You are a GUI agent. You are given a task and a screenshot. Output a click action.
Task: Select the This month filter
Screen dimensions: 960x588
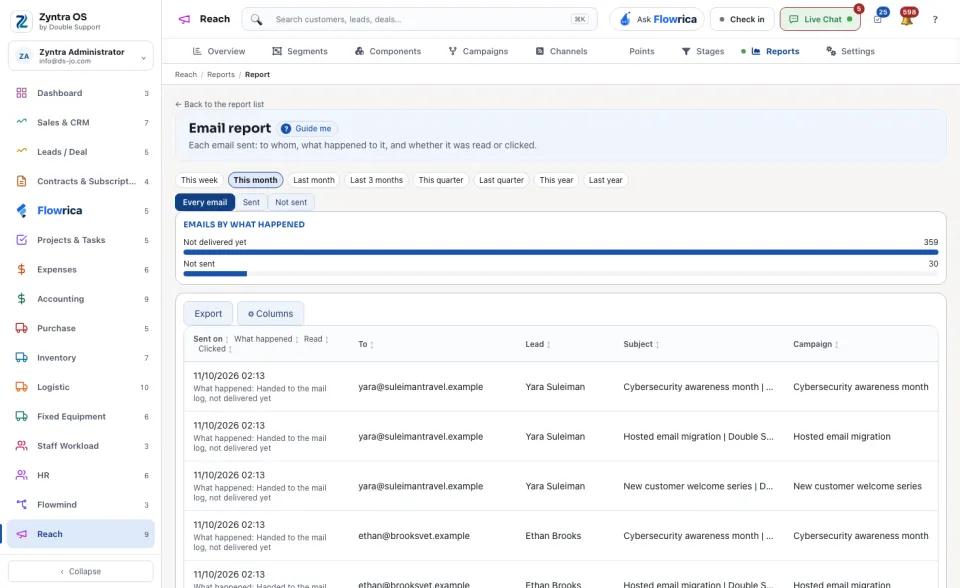tap(255, 180)
